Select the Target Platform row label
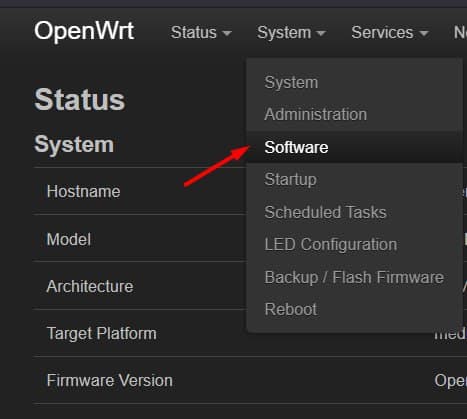The image size is (467, 419). coord(102,334)
